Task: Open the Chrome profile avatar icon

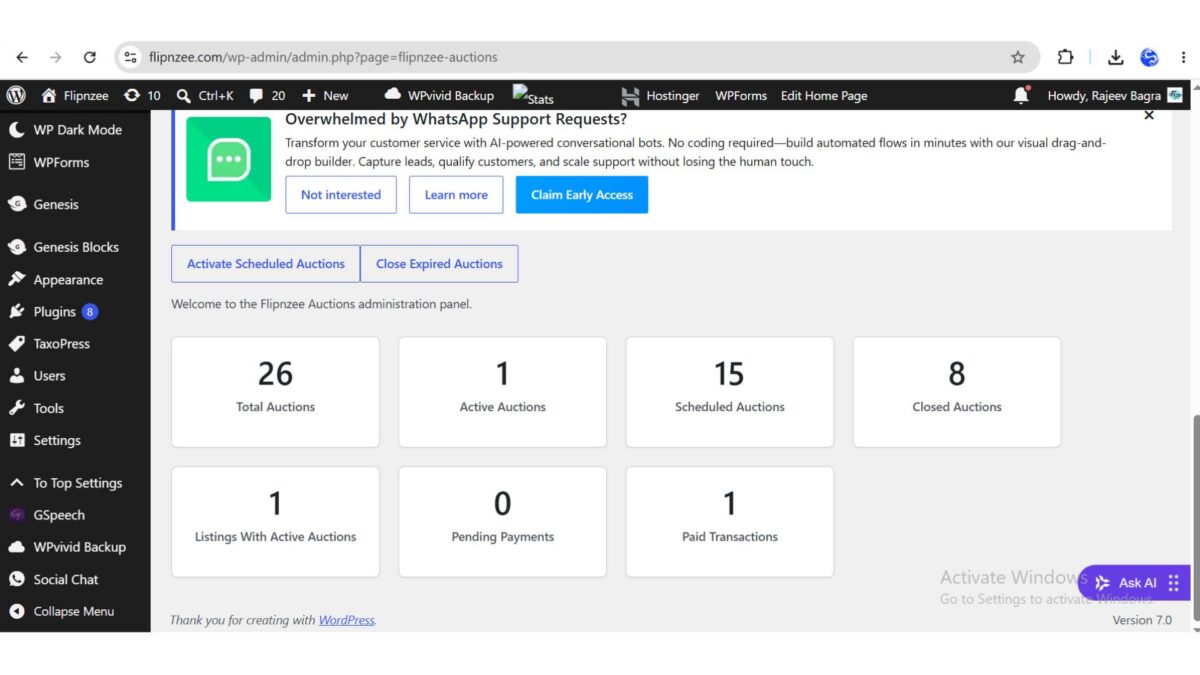Action: pyautogui.click(x=1150, y=57)
